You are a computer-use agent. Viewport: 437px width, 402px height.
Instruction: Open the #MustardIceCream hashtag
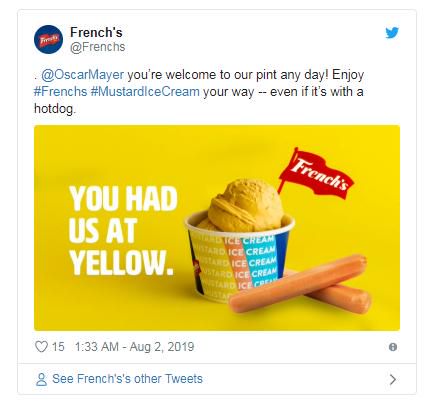[145, 91]
